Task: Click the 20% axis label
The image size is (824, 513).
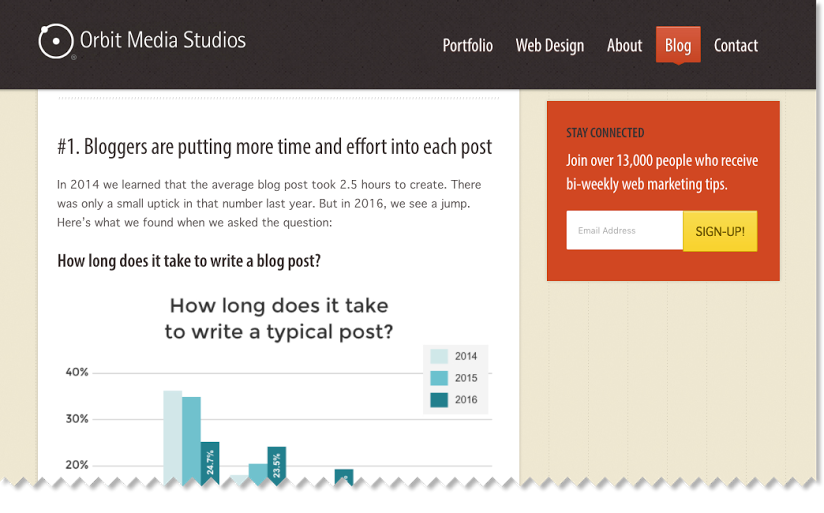Action: coord(77,465)
